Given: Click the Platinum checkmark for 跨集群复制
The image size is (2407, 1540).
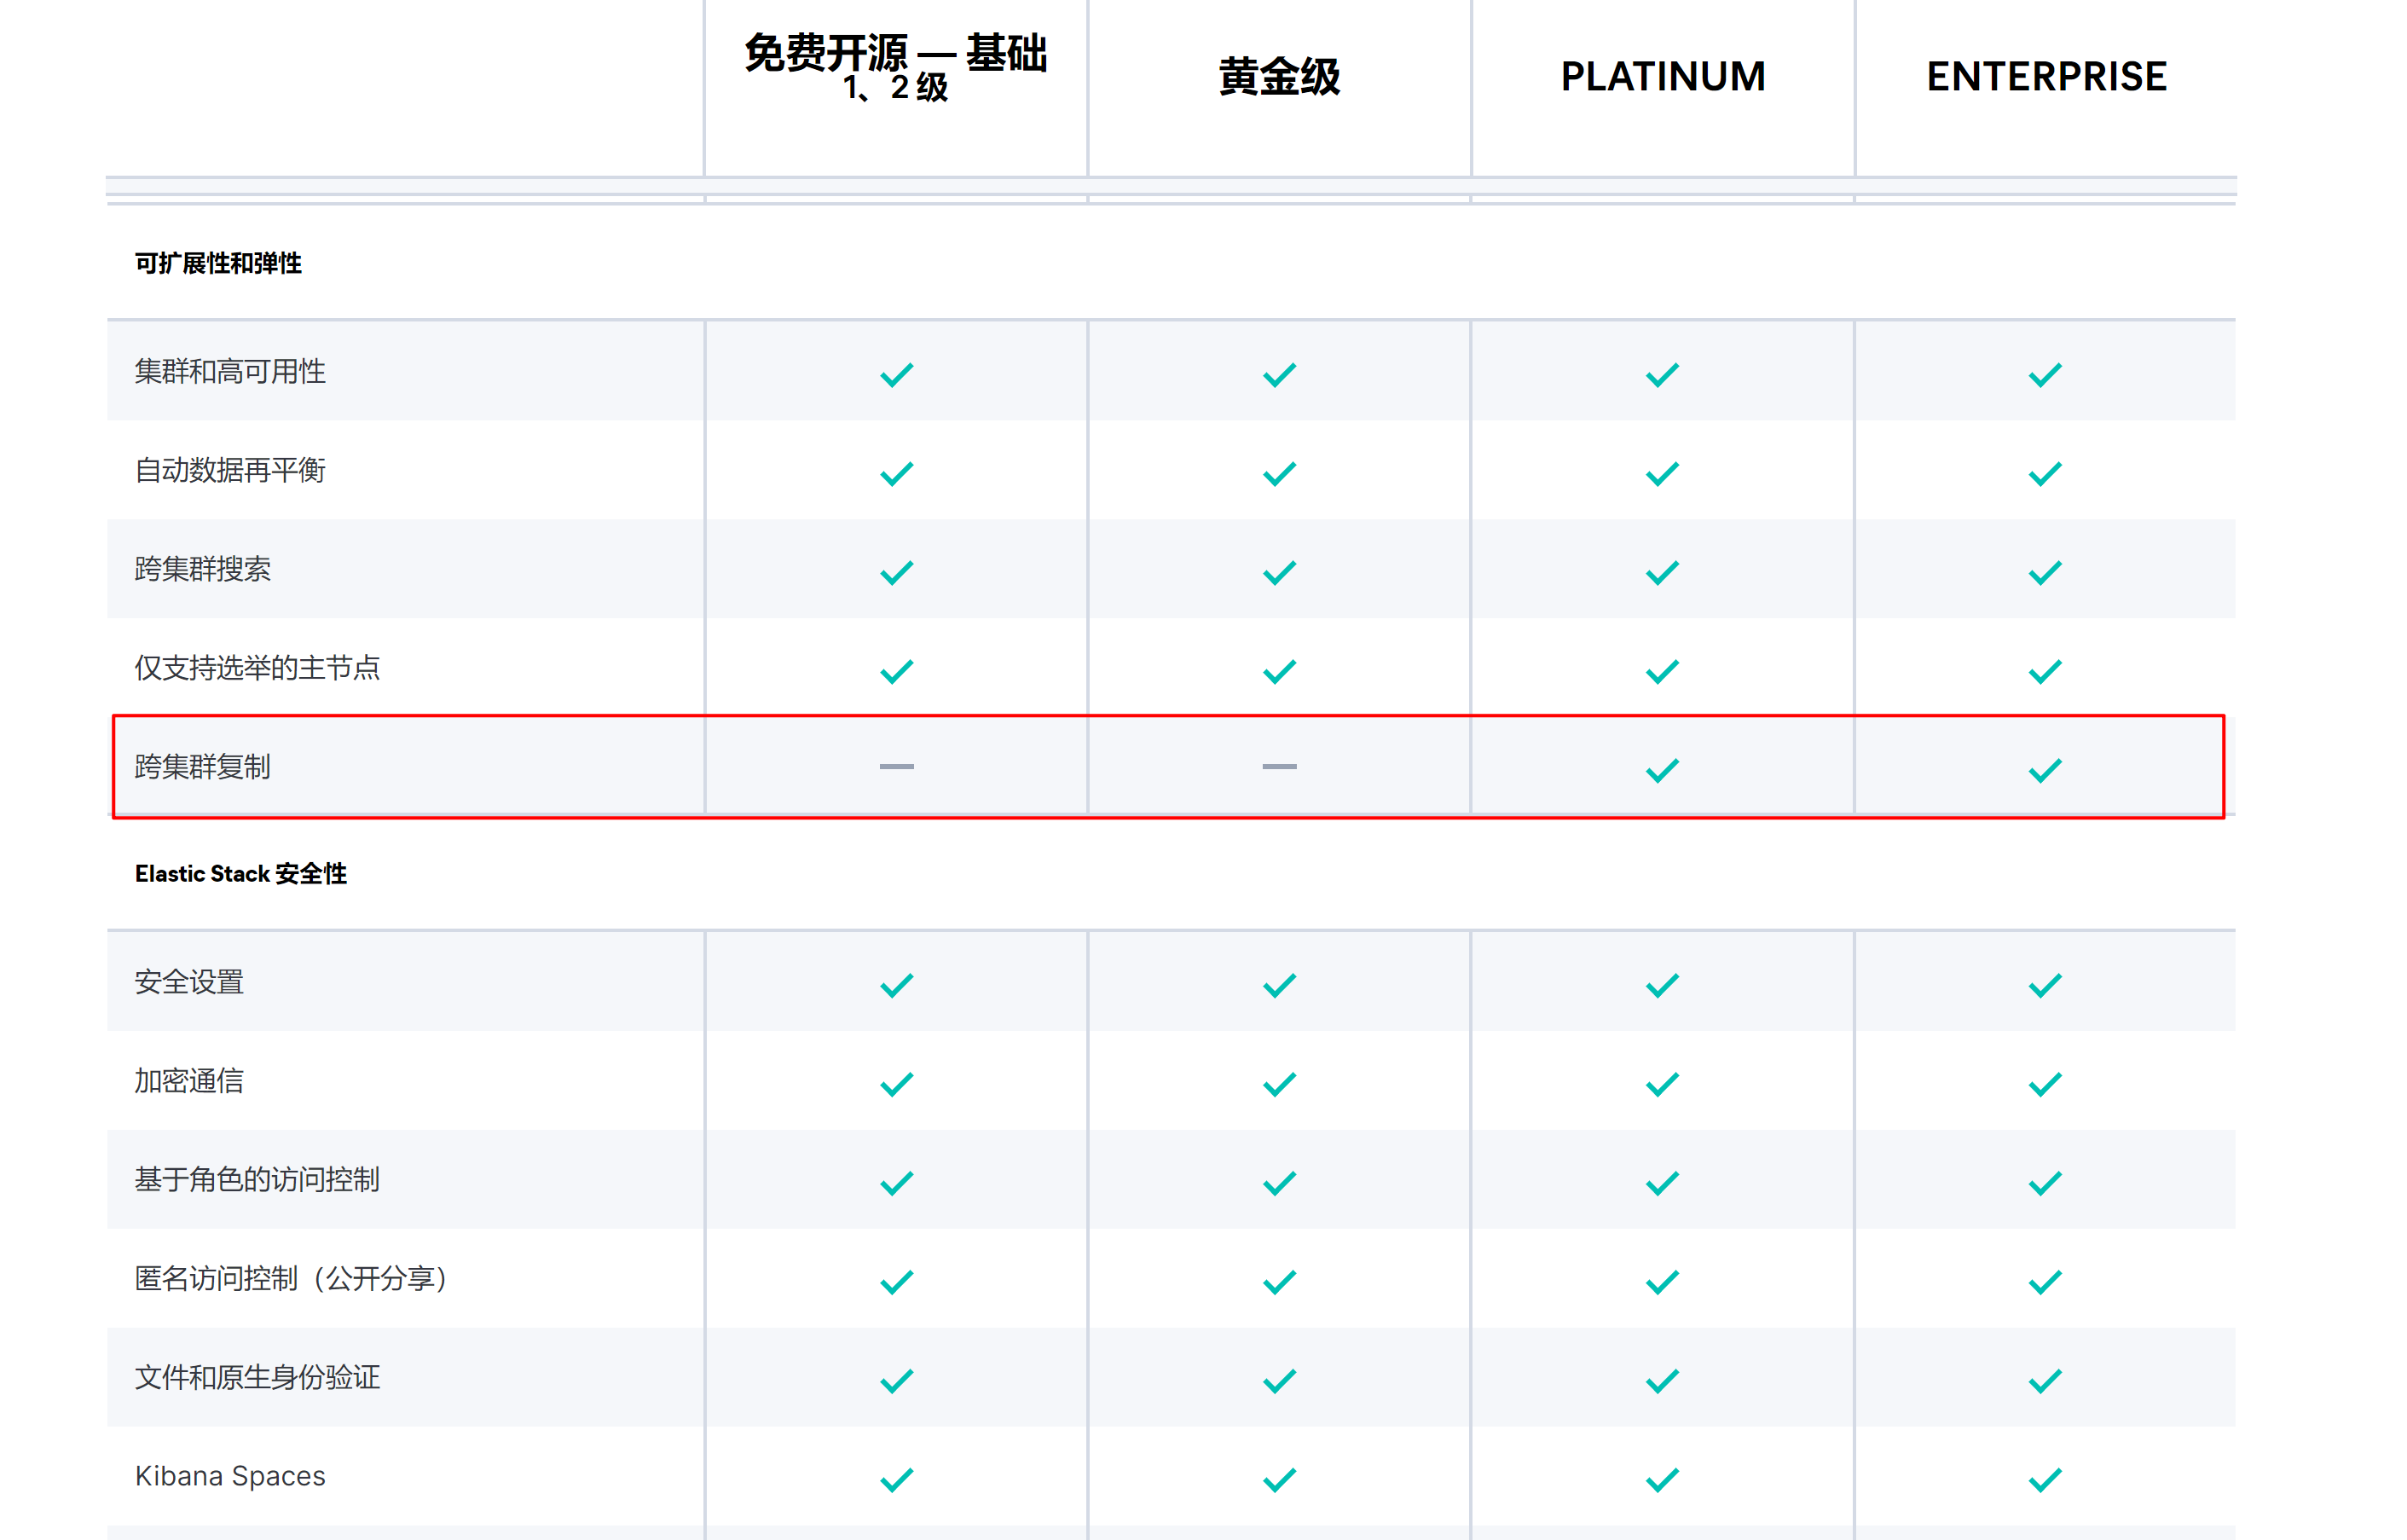Looking at the screenshot, I should (1662, 770).
